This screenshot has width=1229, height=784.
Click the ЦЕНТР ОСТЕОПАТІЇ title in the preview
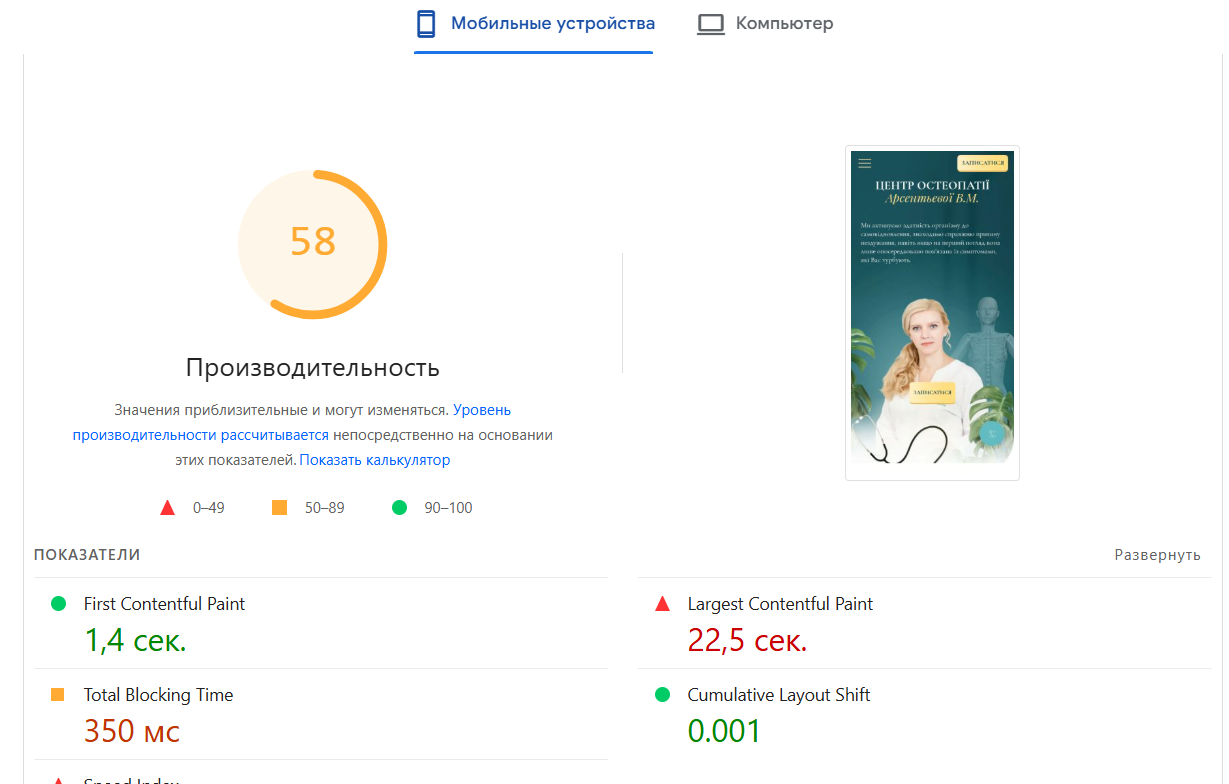932,185
